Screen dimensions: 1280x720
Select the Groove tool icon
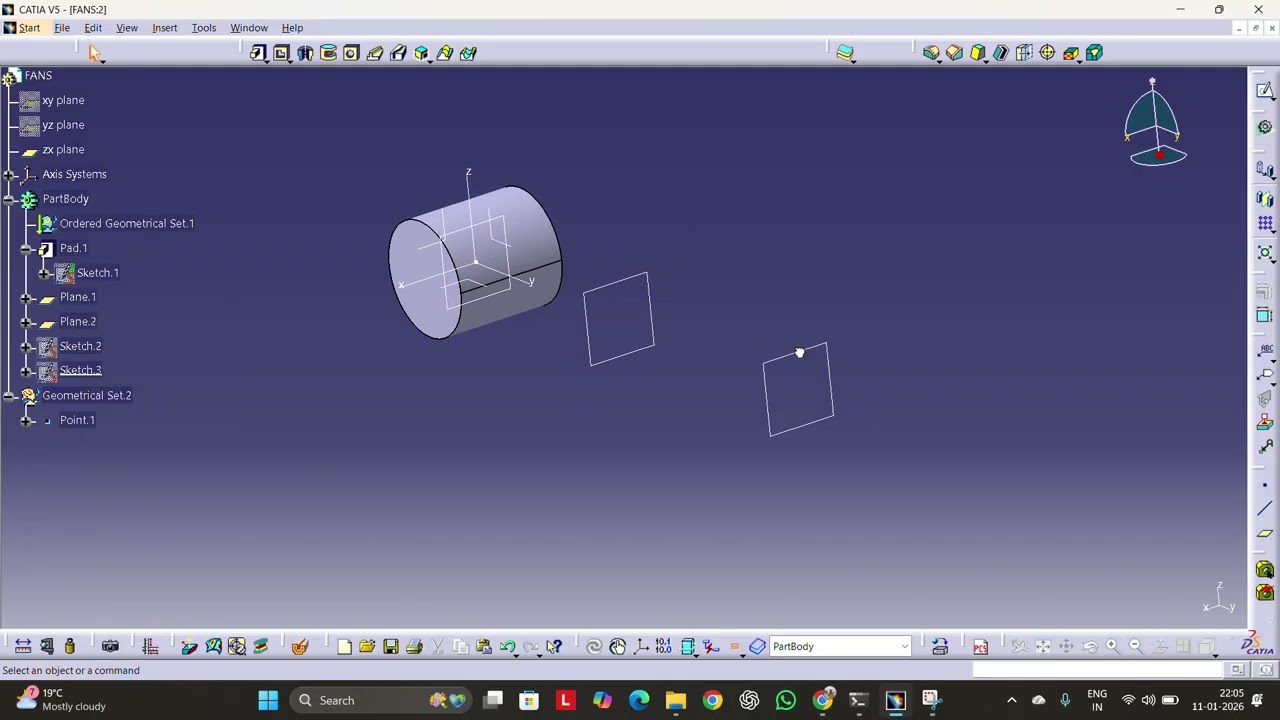[x=328, y=53]
